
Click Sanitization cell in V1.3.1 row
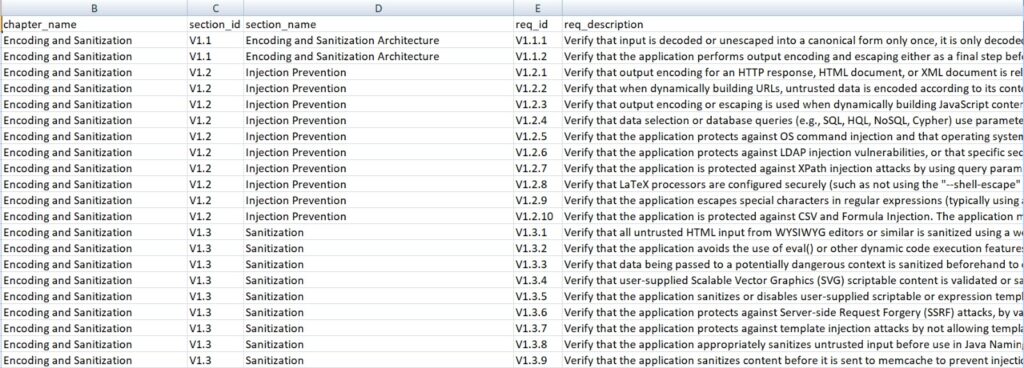tap(378, 232)
